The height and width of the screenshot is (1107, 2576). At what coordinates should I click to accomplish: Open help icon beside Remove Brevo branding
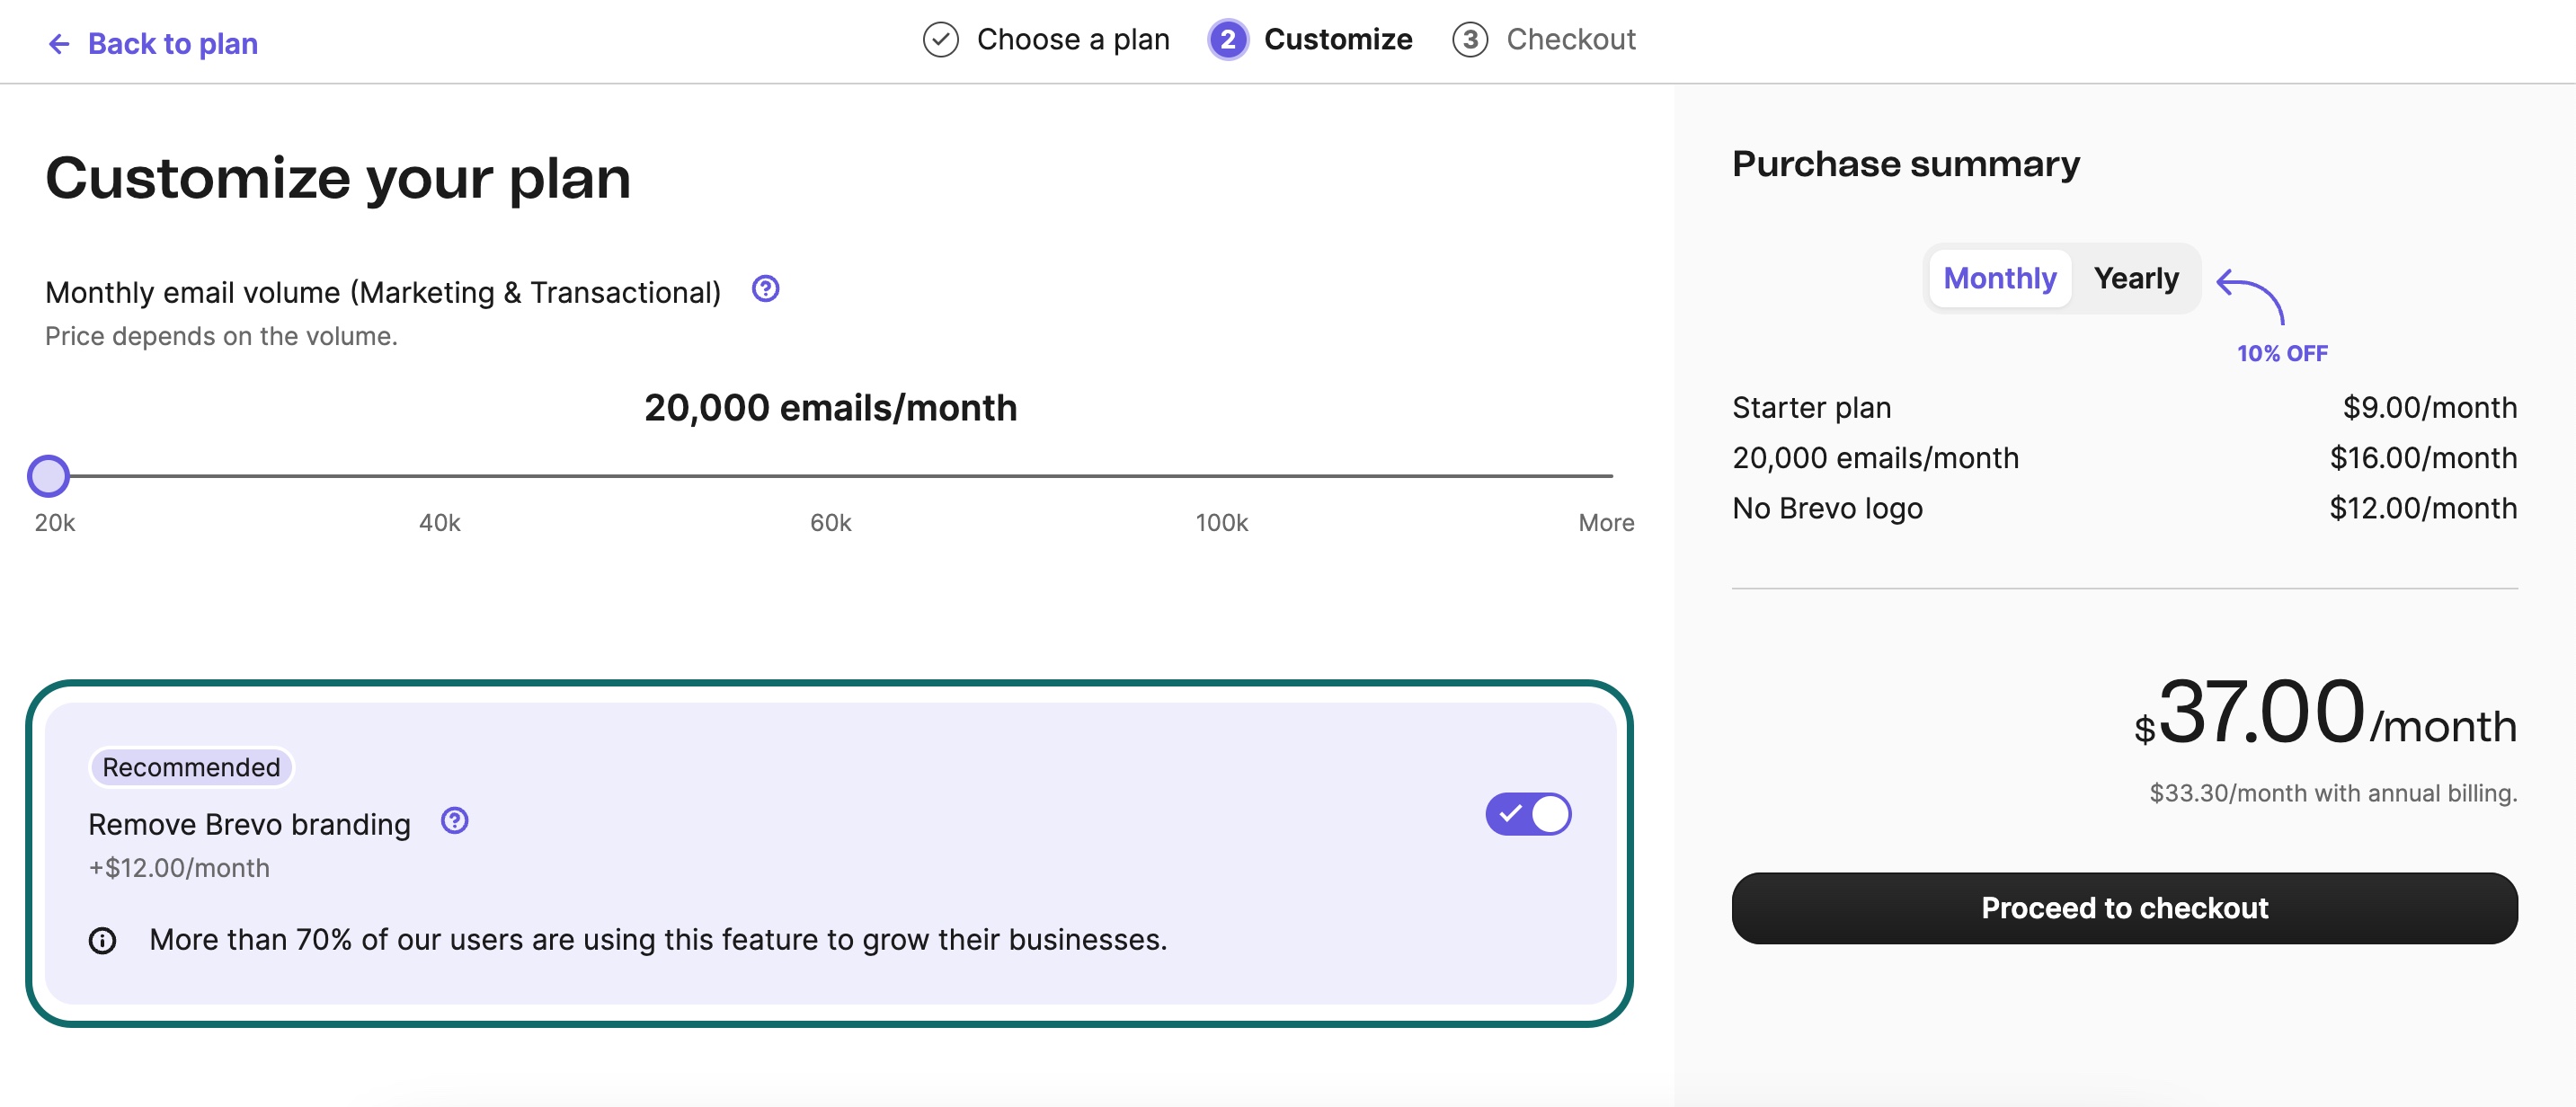coord(455,821)
